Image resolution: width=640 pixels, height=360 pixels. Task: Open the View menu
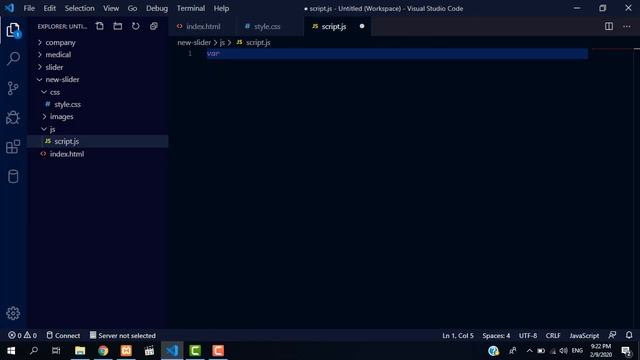111,8
